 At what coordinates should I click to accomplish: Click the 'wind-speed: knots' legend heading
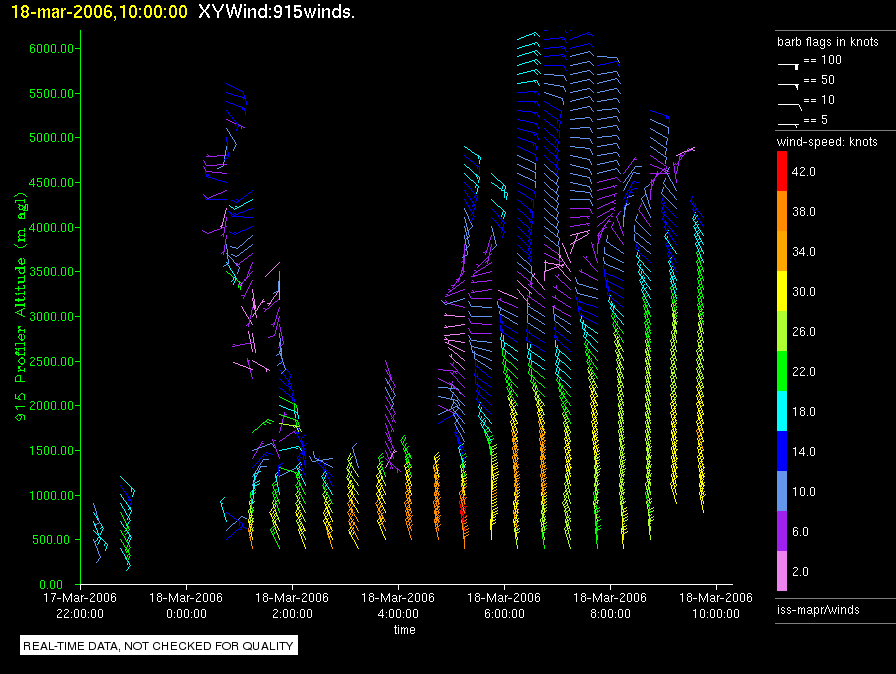point(827,142)
